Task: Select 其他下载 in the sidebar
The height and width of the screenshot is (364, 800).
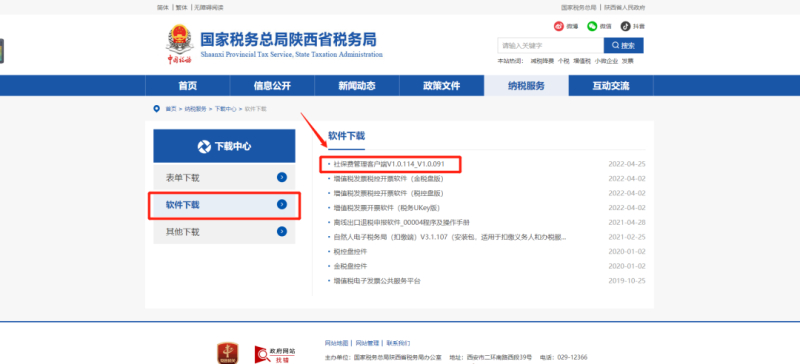Action: coord(224,232)
